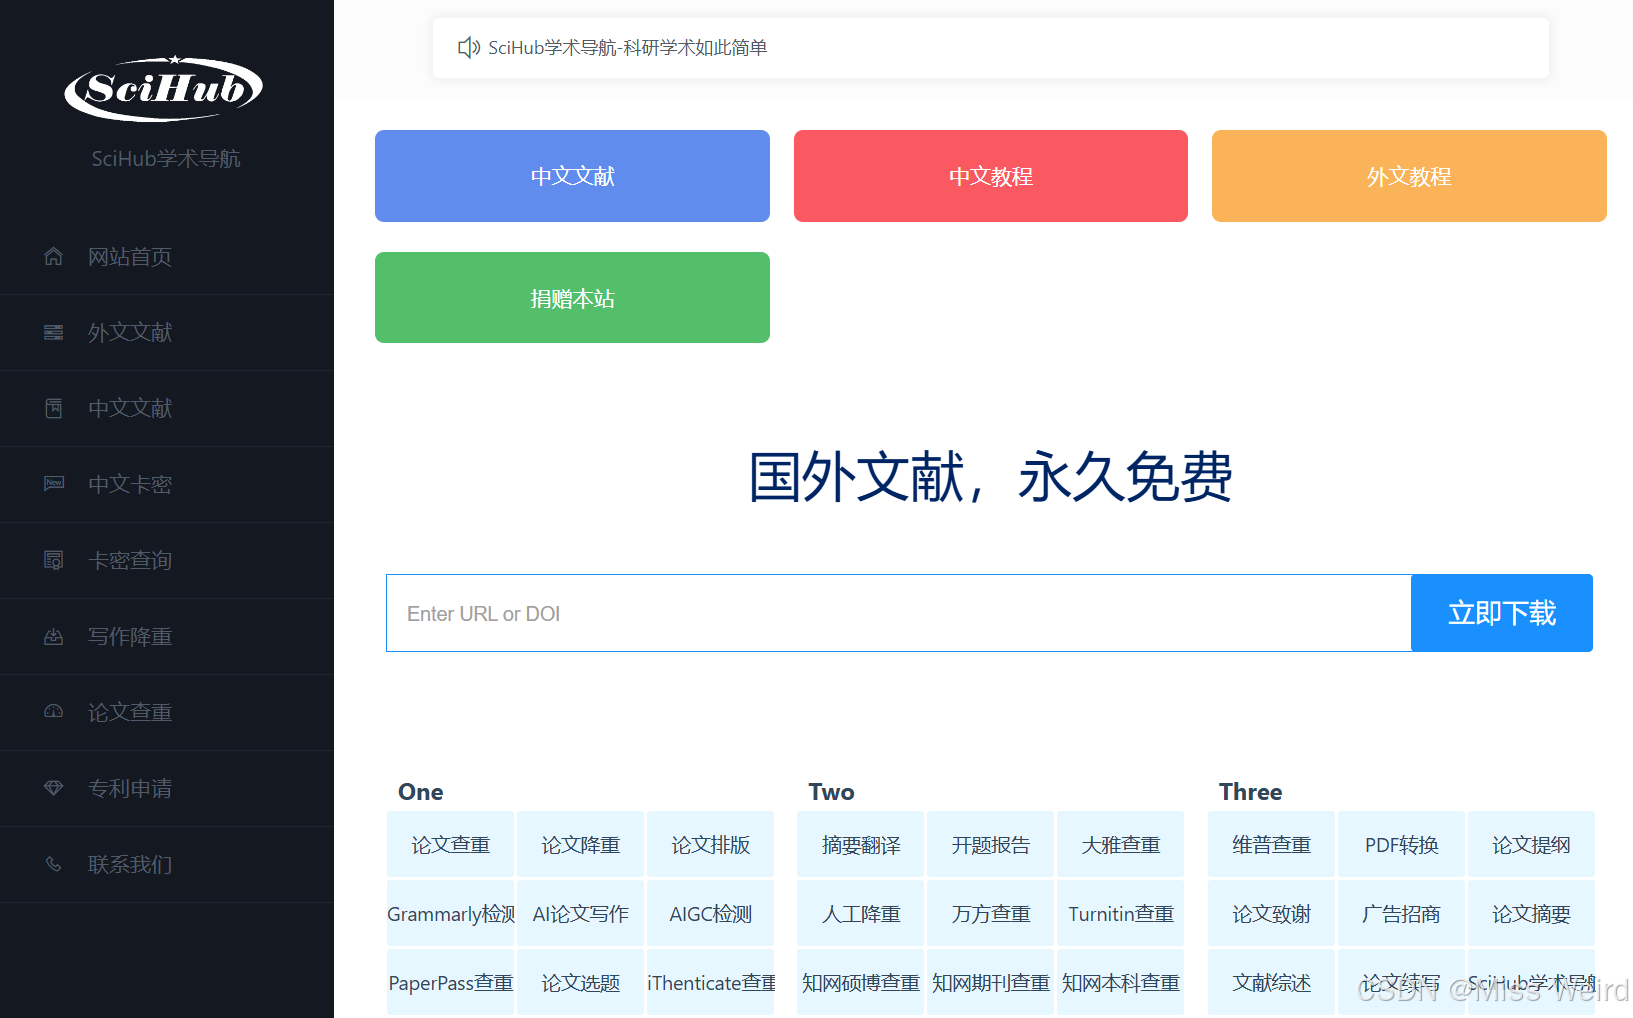Image resolution: width=1633 pixels, height=1018 pixels.
Task: Open the 论文降重 link
Action: [581, 845]
